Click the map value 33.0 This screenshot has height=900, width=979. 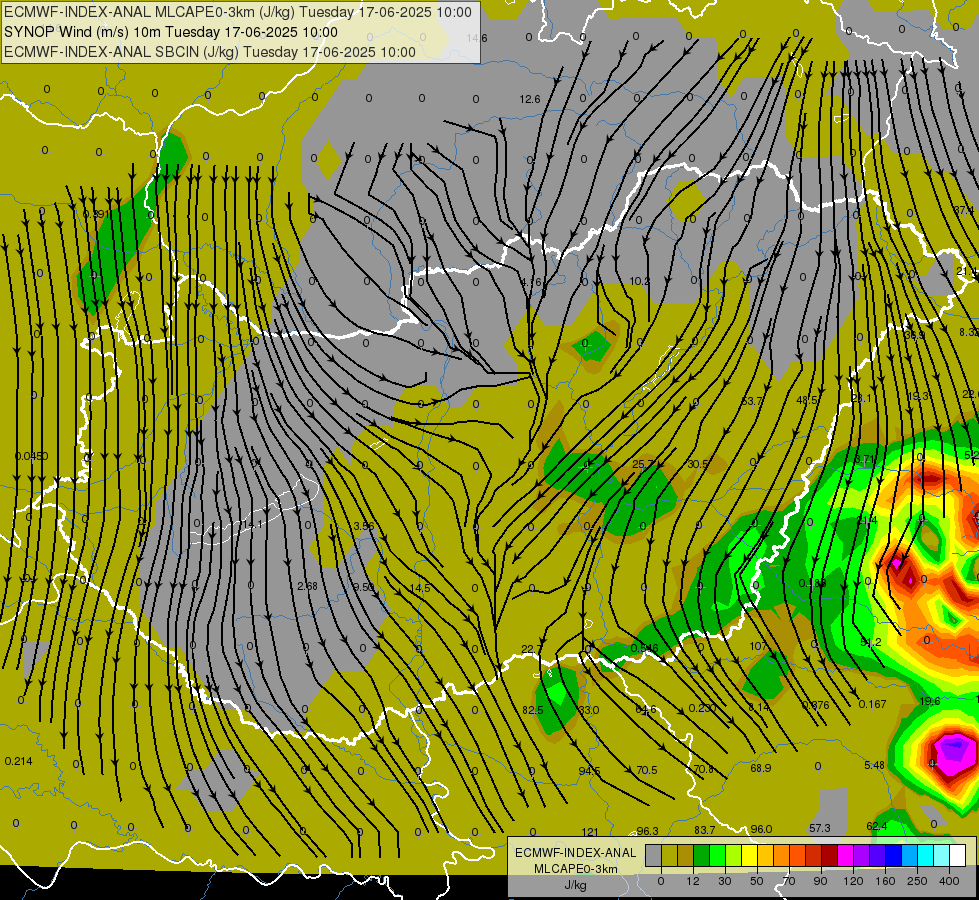[x=589, y=710]
